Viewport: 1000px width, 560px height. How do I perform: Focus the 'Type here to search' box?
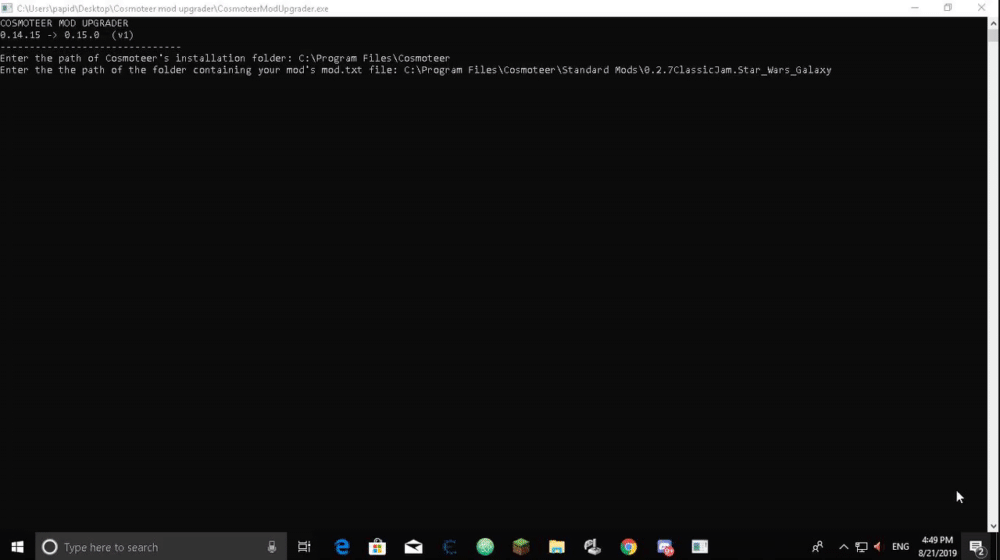tap(161, 547)
